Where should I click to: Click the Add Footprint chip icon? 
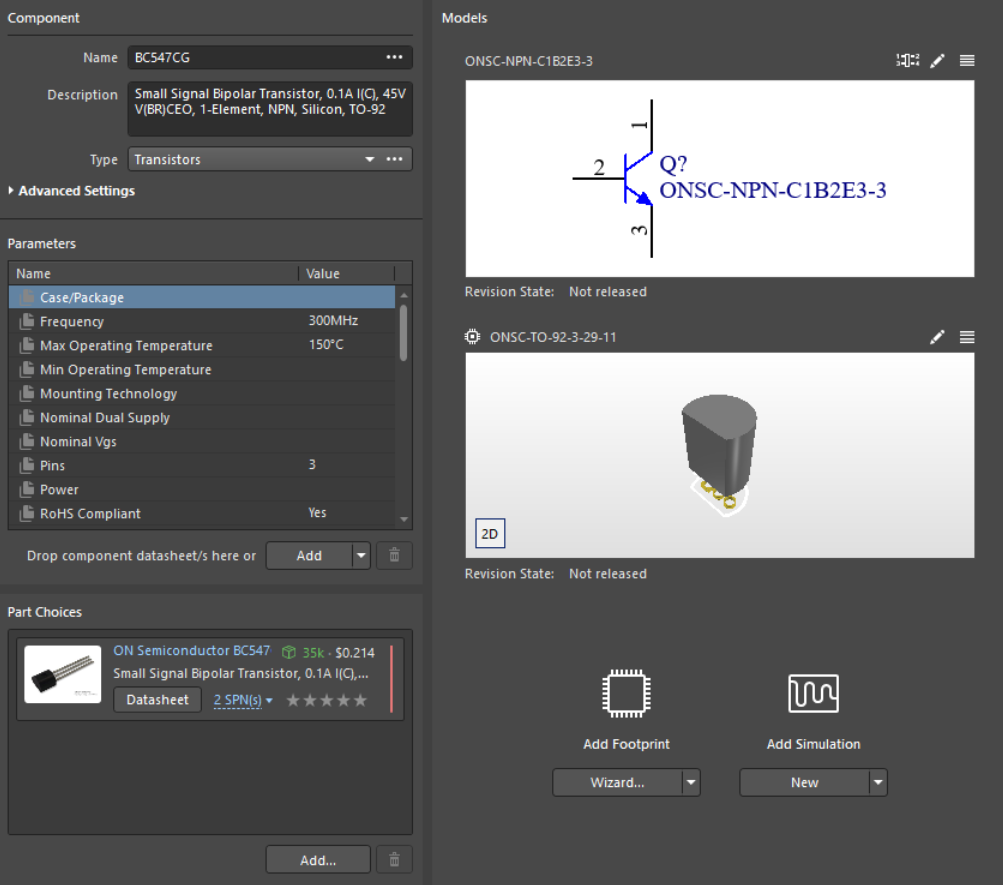[626, 693]
